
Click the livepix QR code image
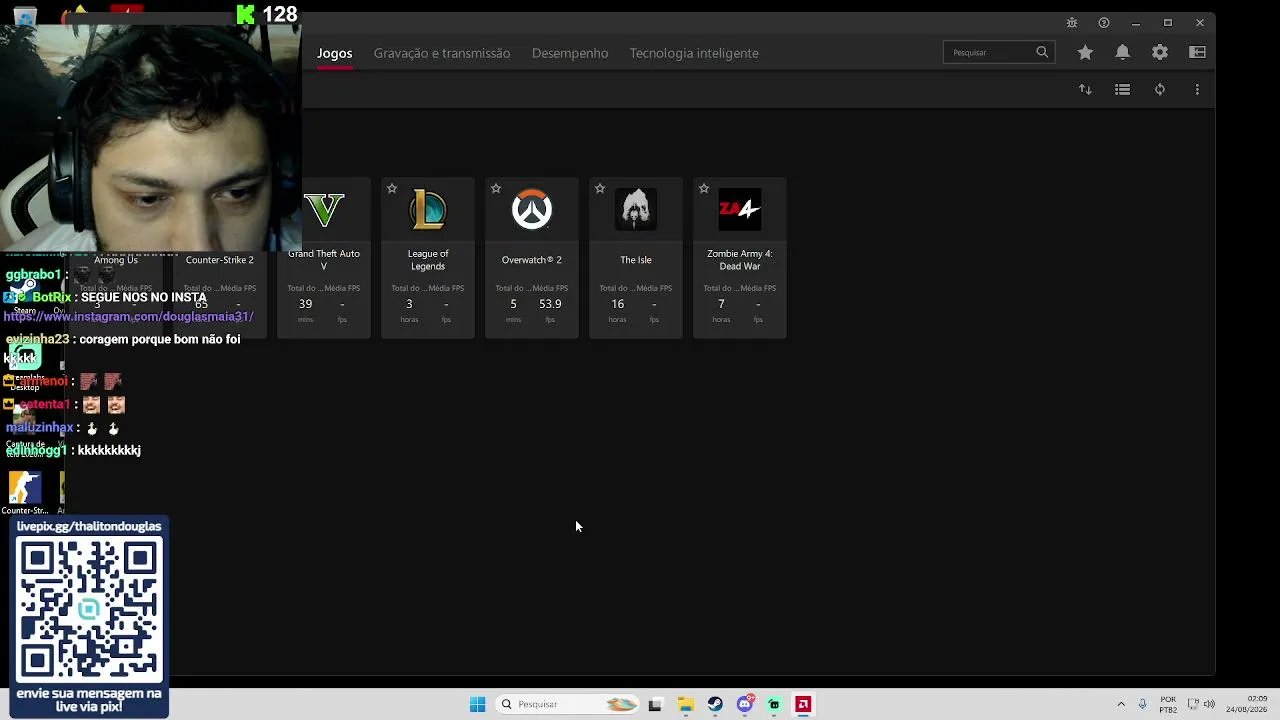89,610
